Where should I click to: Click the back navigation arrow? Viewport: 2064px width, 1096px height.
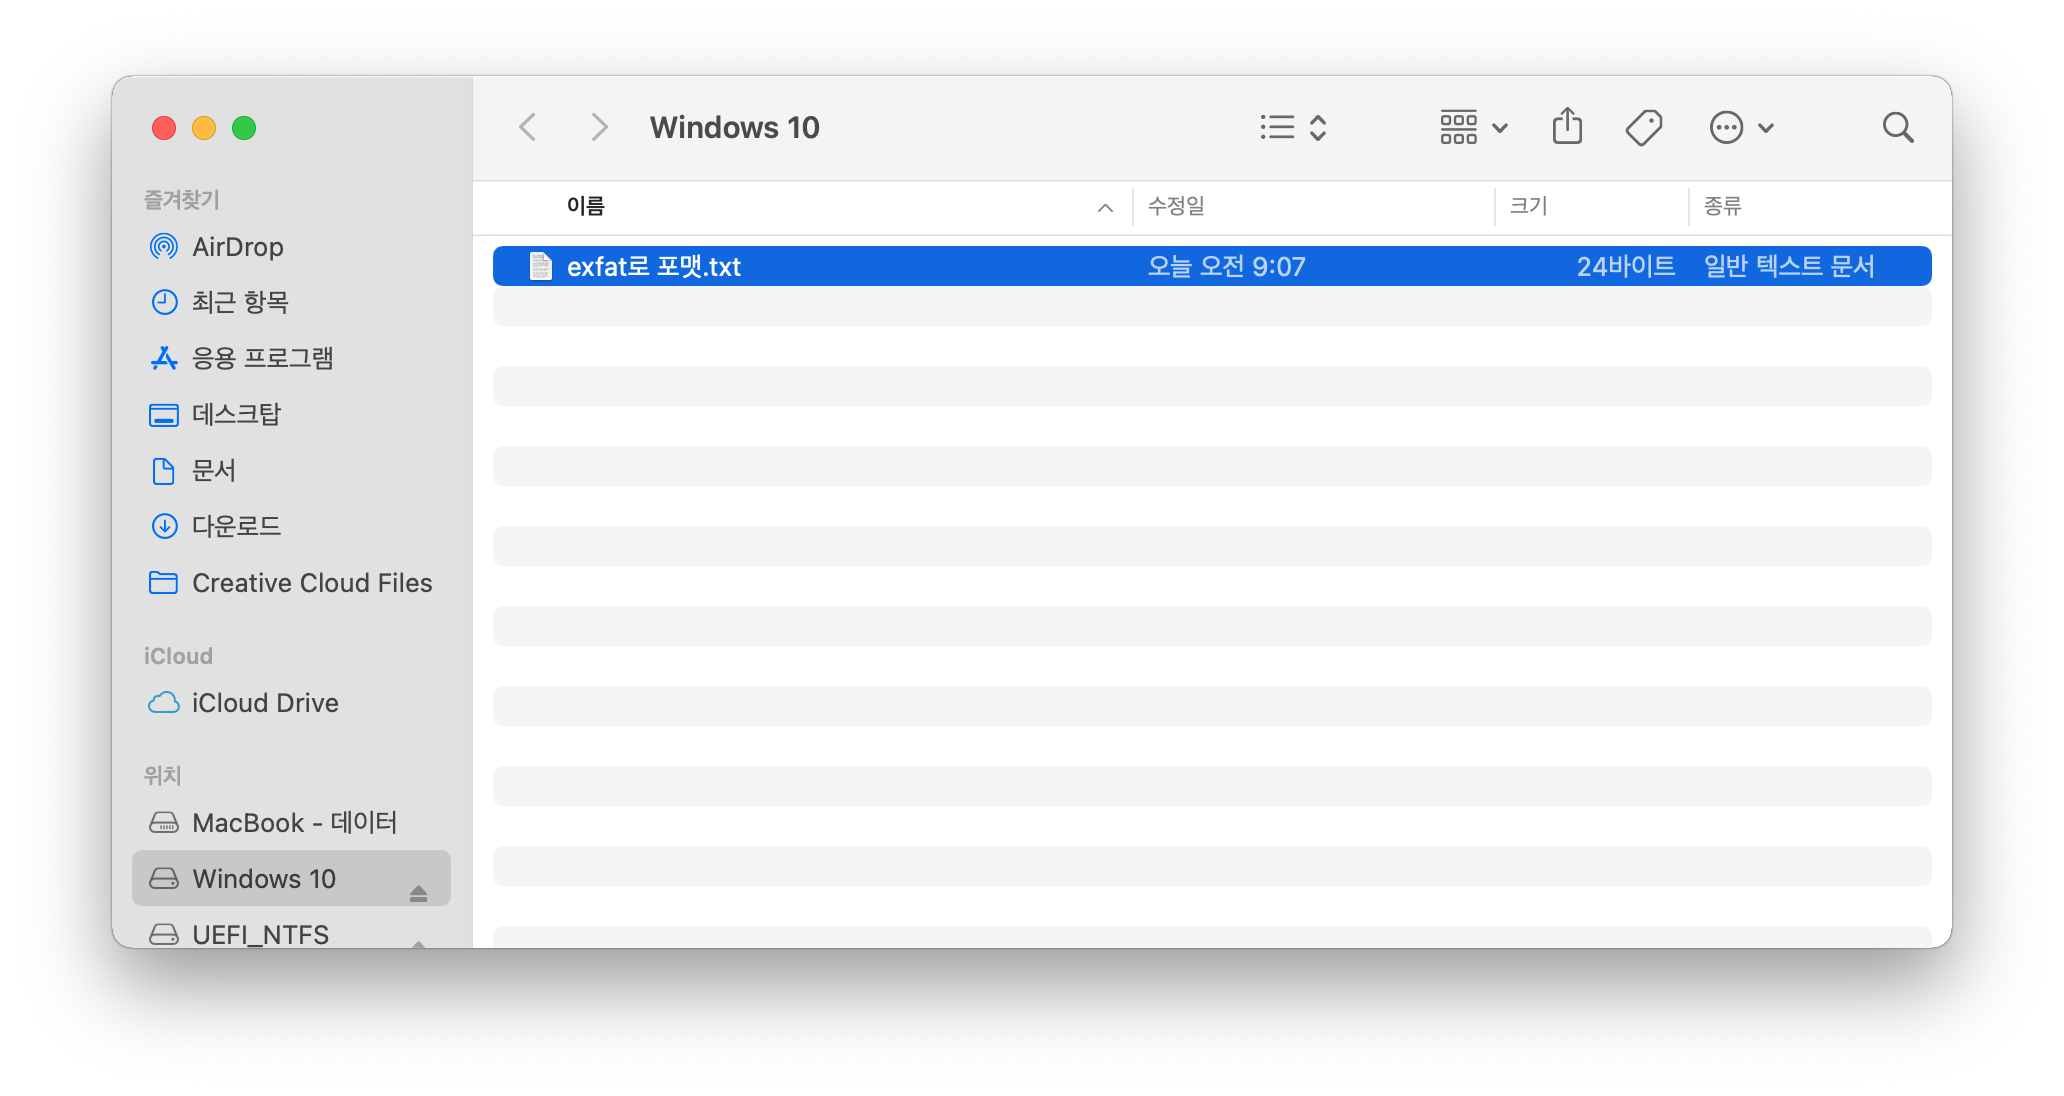pos(528,127)
